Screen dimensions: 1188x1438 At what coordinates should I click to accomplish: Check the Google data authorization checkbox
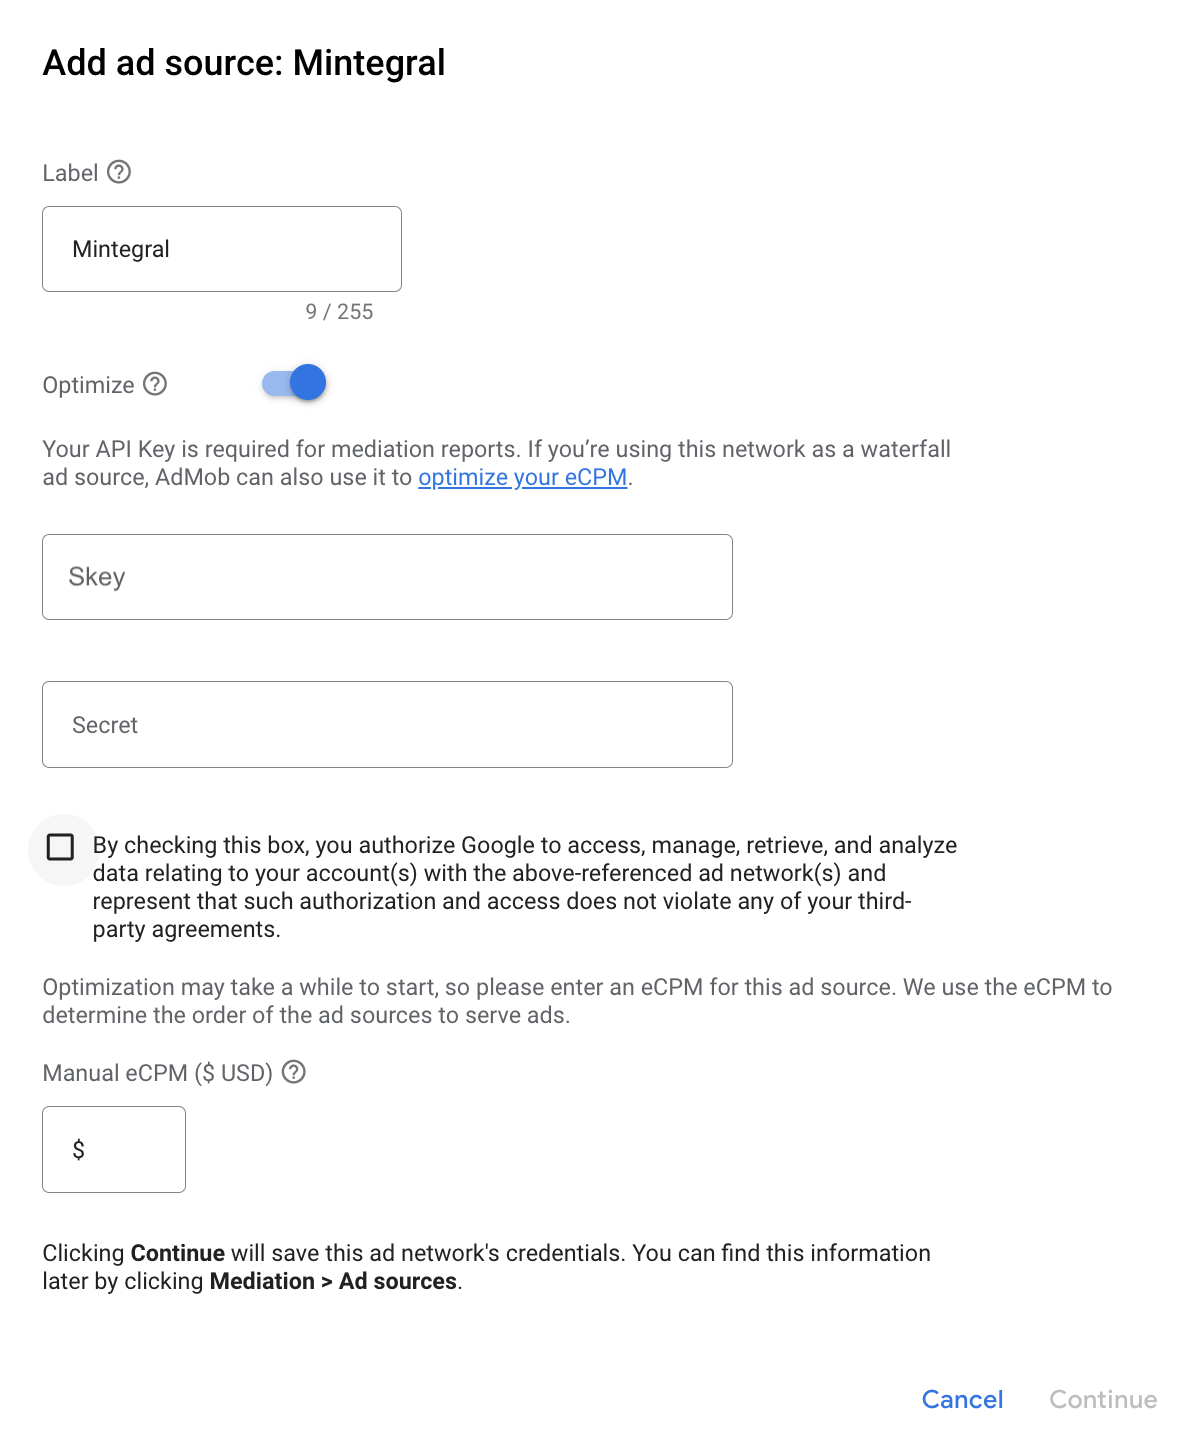62,847
